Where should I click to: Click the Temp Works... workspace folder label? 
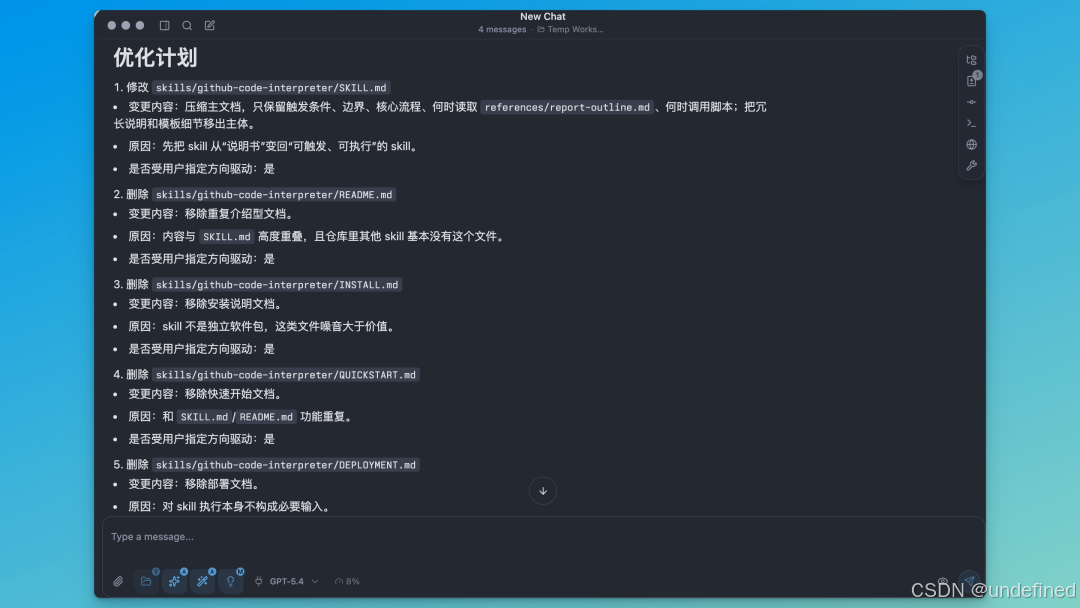coord(570,30)
